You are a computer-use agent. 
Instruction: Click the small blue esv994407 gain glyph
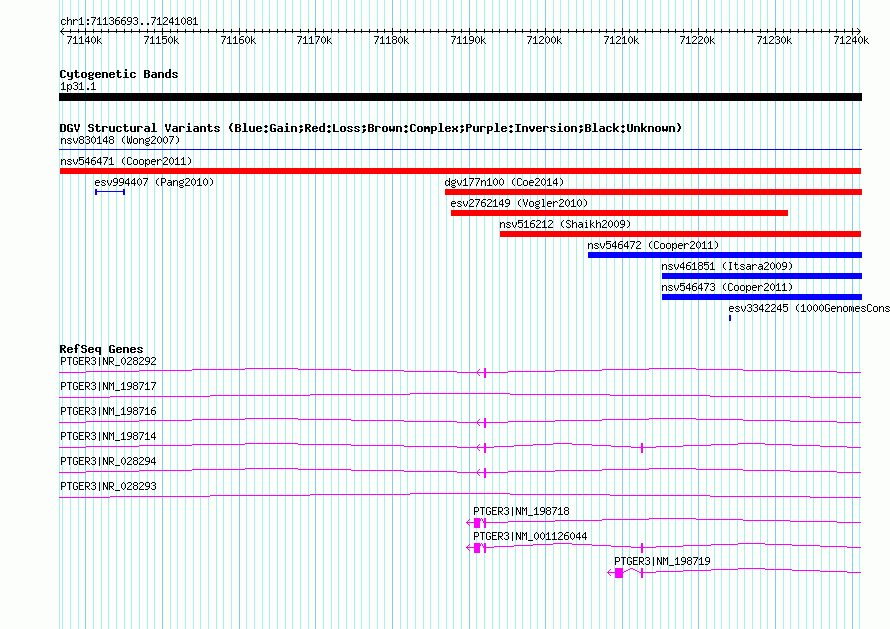click(110, 192)
